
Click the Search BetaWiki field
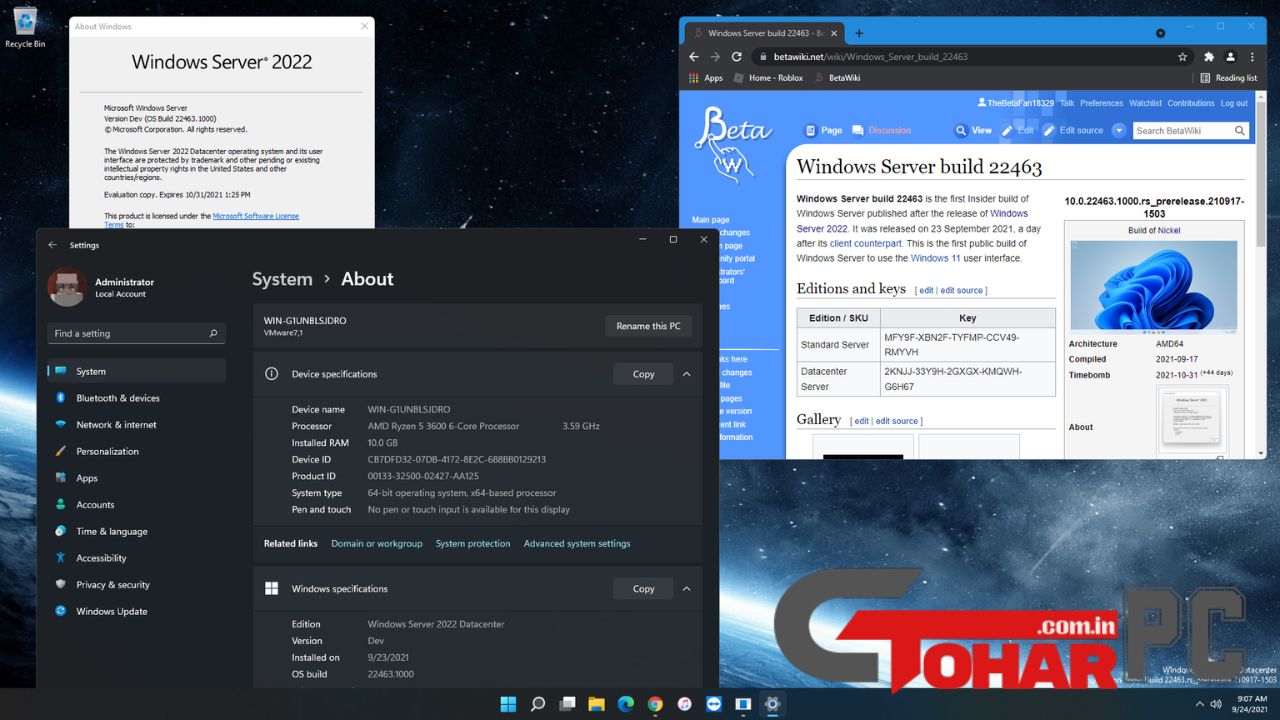coord(1182,130)
